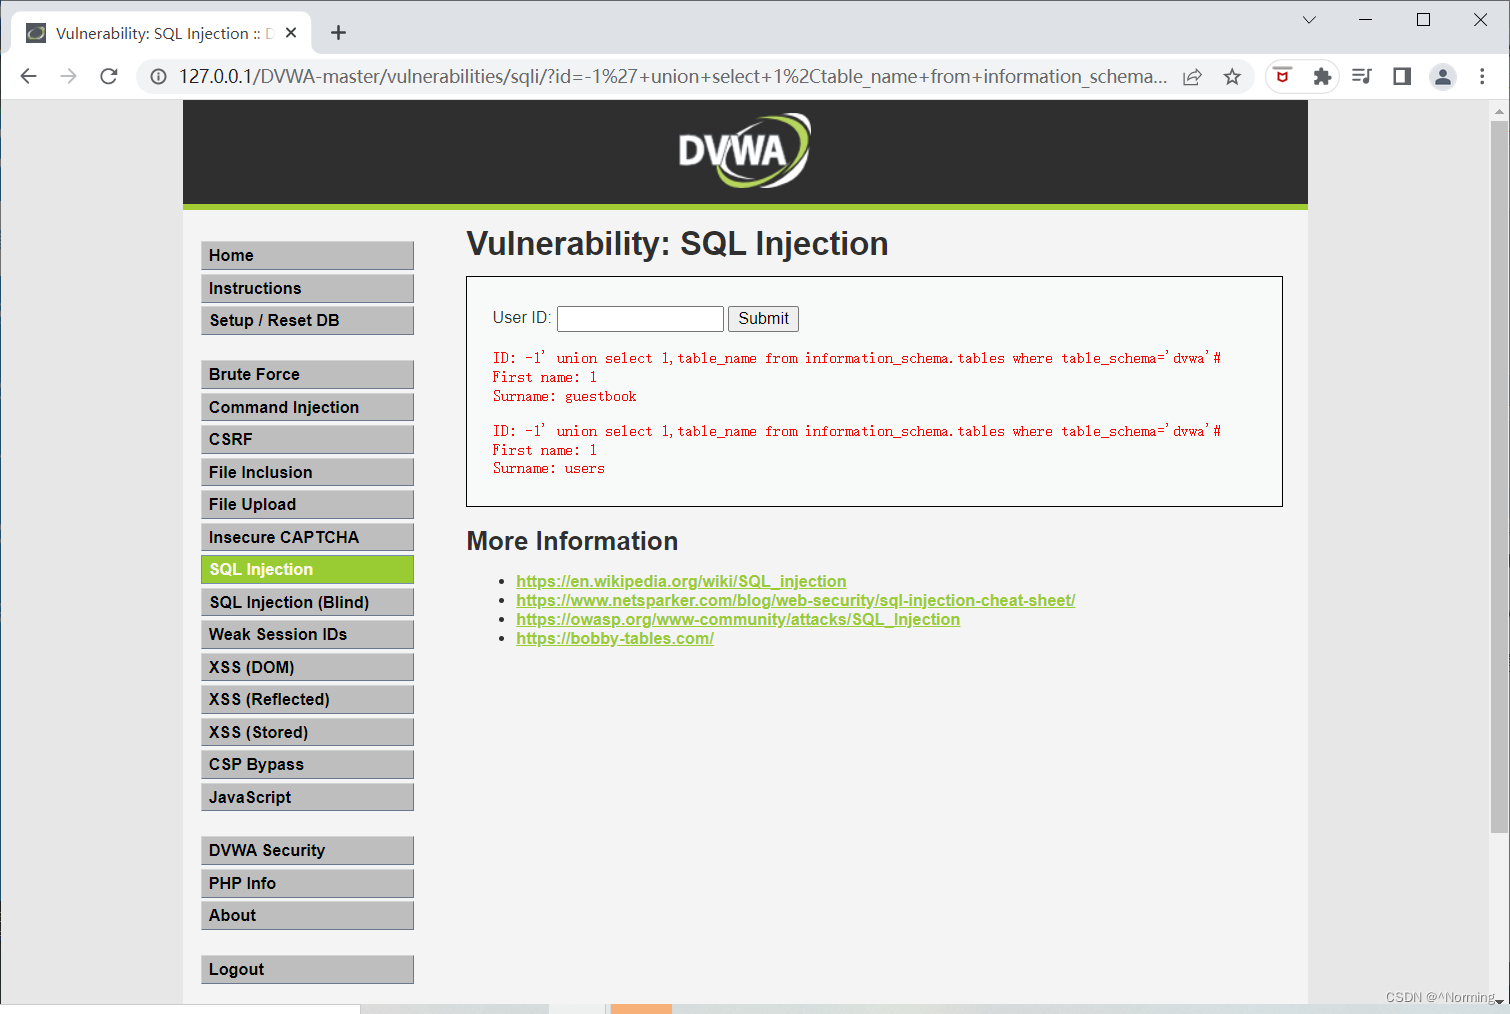Go forward in browser history
This screenshot has height=1014, width=1510.
point(68,76)
